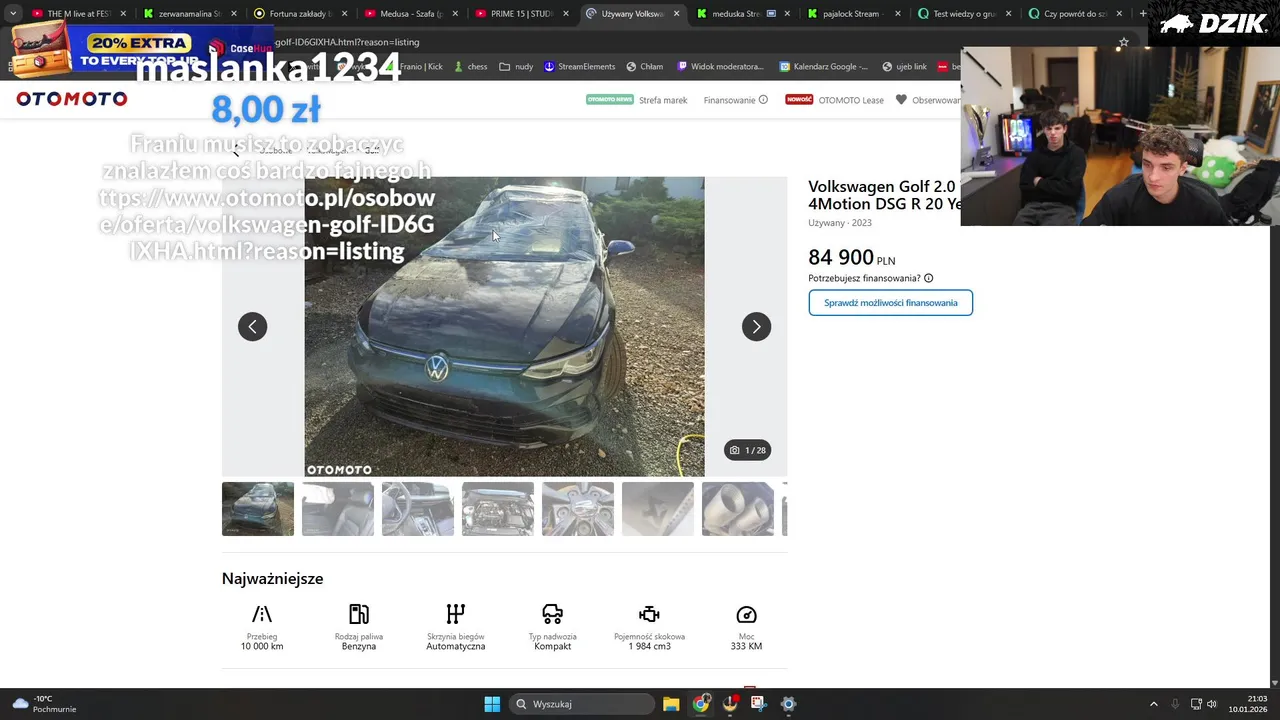Click the Finansowanie info circle icon

(x=763, y=99)
